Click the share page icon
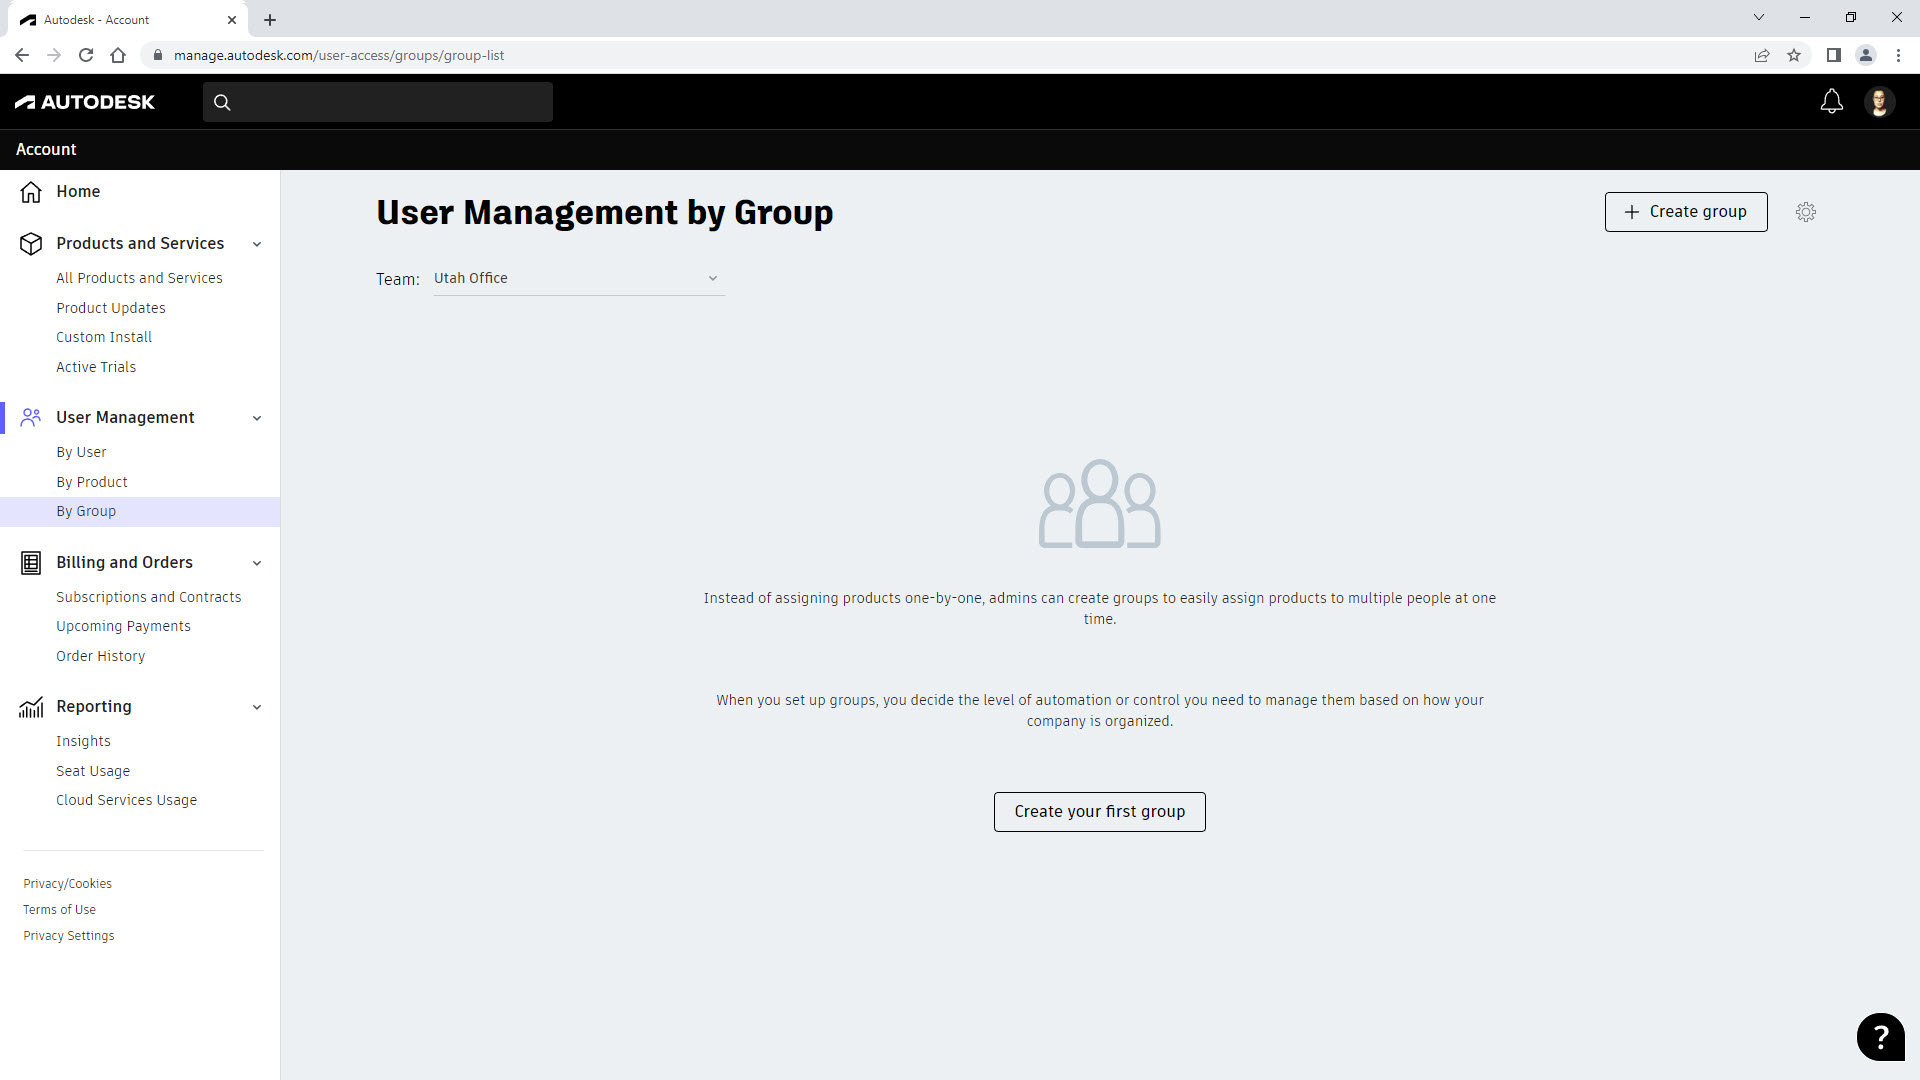 click(x=1762, y=55)
